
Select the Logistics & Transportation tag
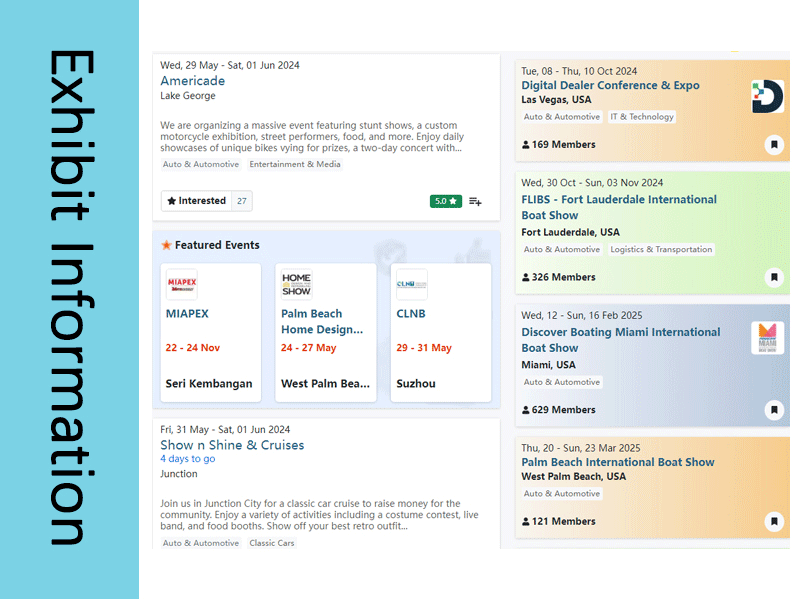[661, 249]
